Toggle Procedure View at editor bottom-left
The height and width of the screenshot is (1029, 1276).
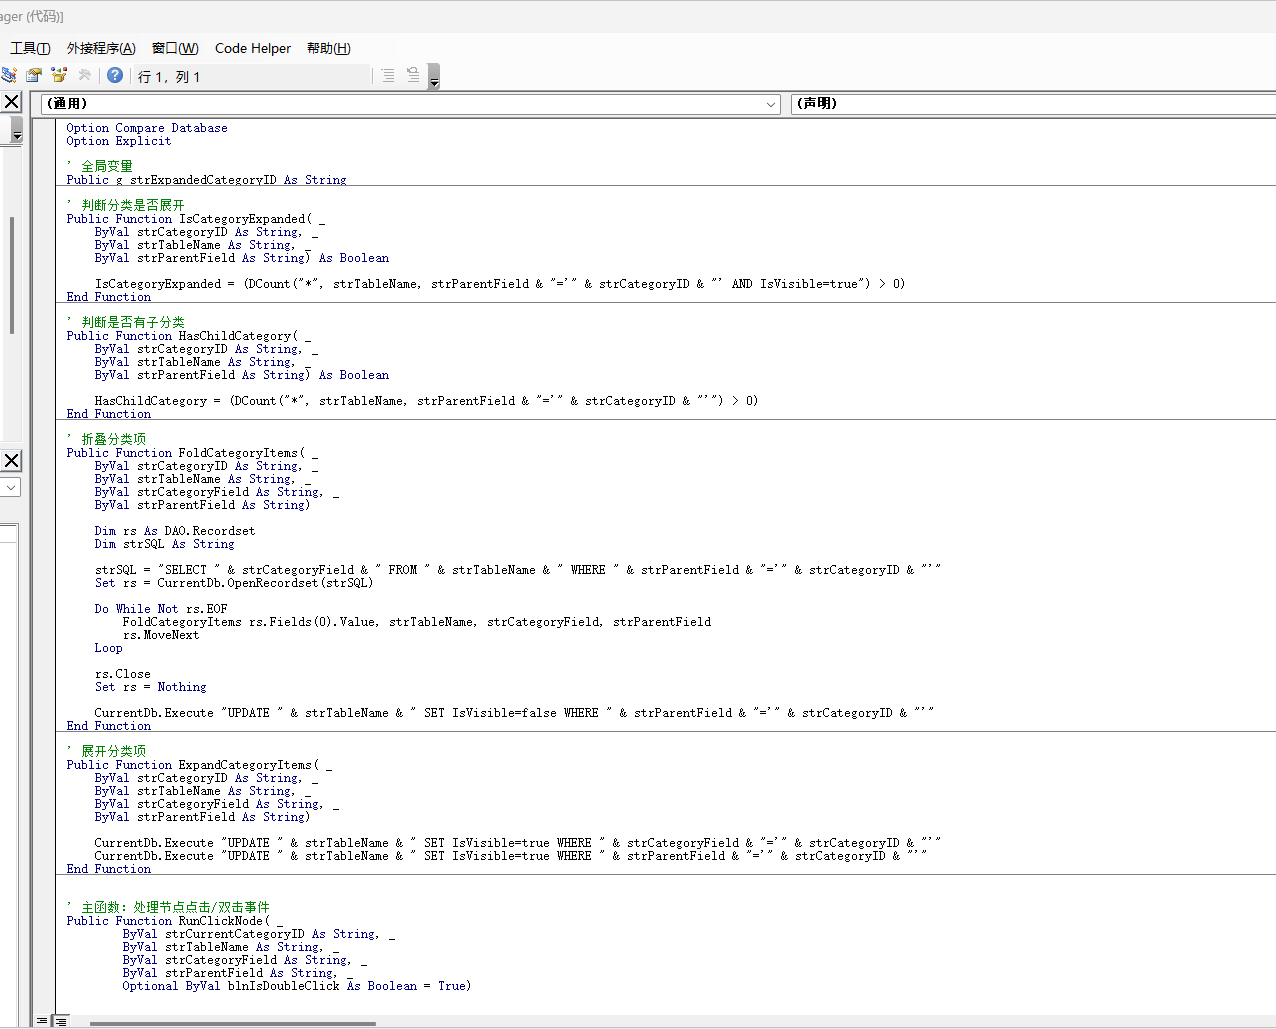pos(42,1021)
